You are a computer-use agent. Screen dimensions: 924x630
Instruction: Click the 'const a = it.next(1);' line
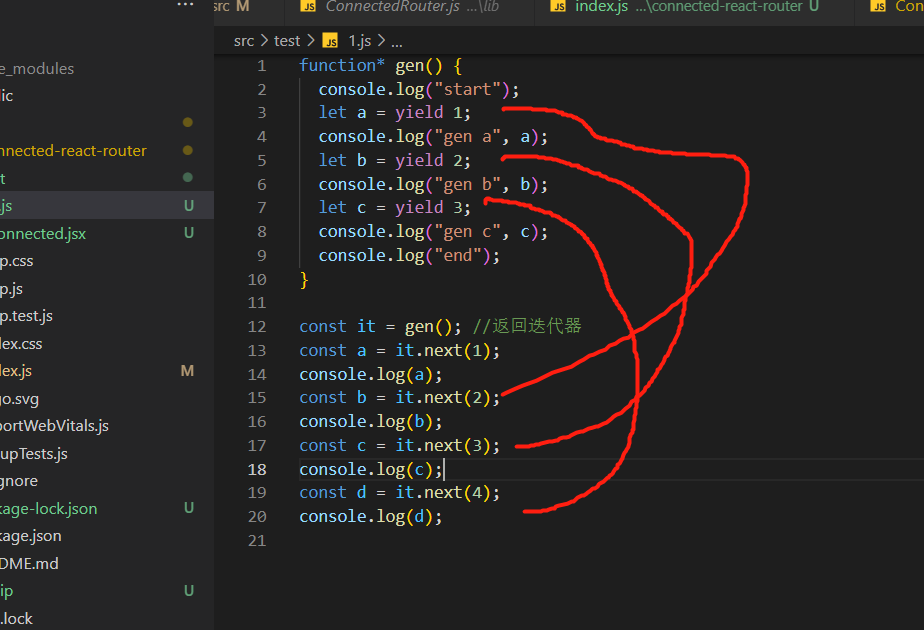[400, 351]
